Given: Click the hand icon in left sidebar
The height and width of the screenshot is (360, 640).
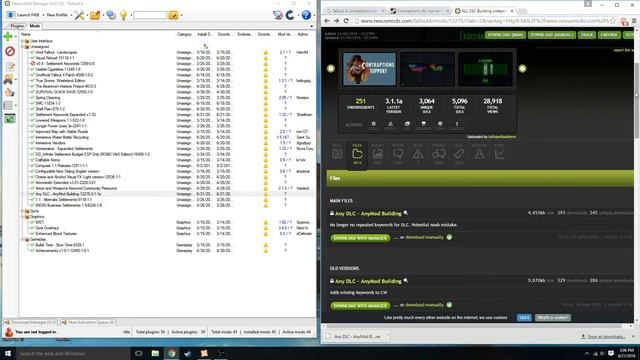Looking at the screenshot, I should [x=10, y=93].
